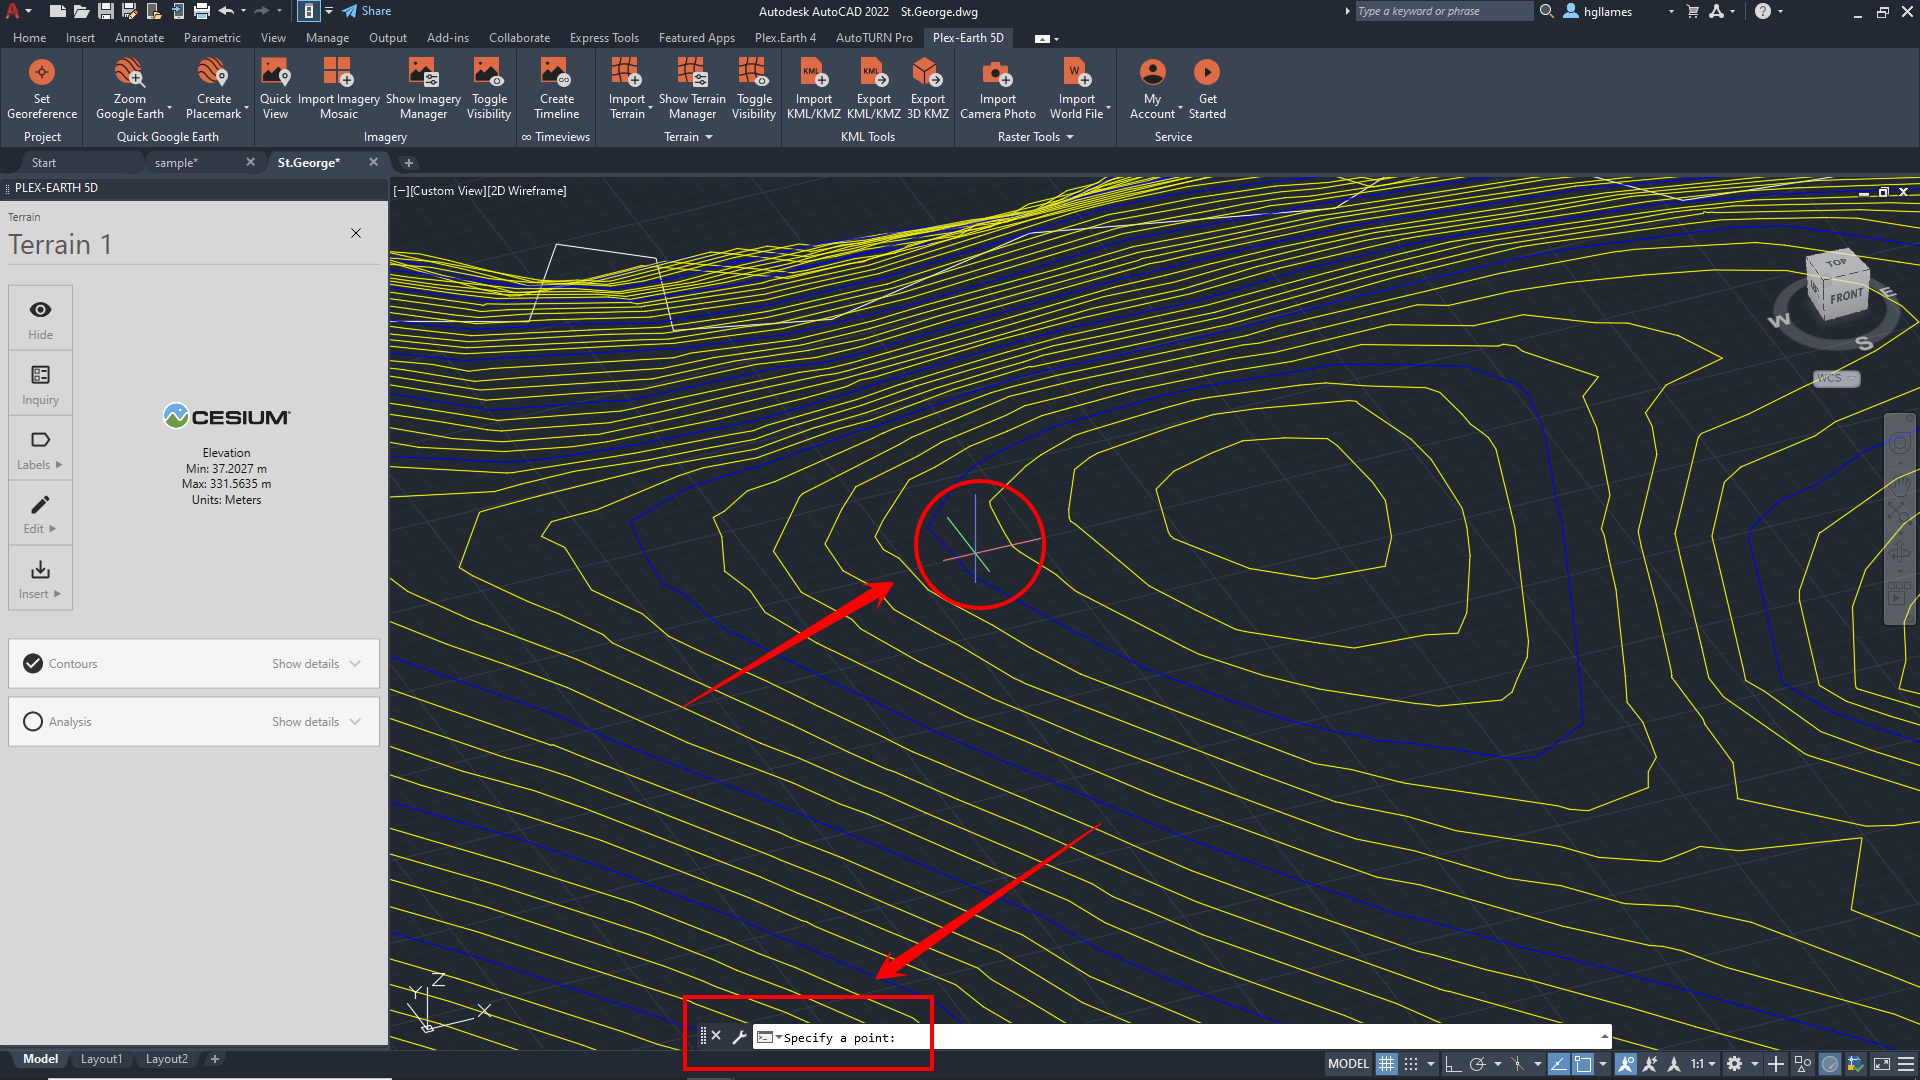Click Import Imagery Mosaic
The image size is (1920, 1080).
point(338,88)
